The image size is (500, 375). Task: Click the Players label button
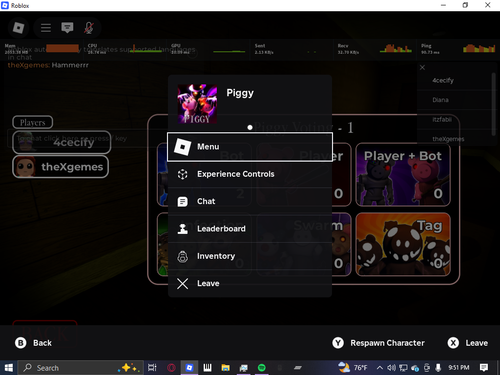click(33, 122)
